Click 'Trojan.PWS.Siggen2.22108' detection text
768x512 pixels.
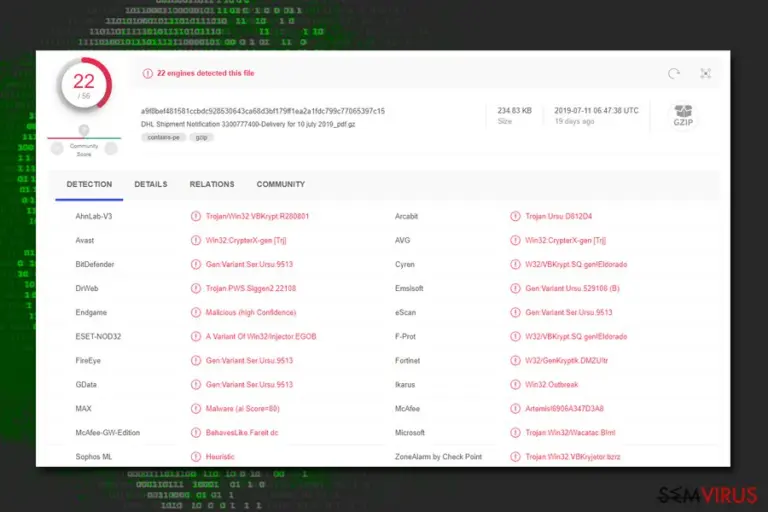(251, 288)
